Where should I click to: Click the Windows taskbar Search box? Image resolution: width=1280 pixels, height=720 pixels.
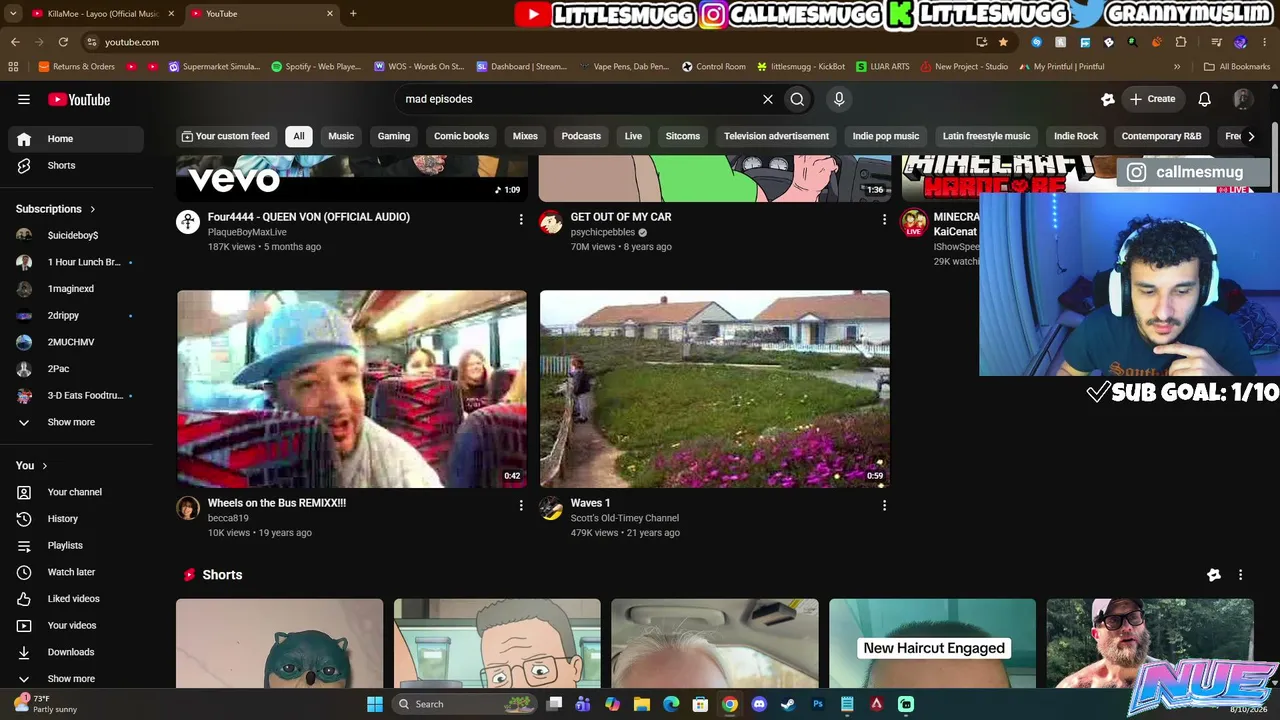pos(465,704)
